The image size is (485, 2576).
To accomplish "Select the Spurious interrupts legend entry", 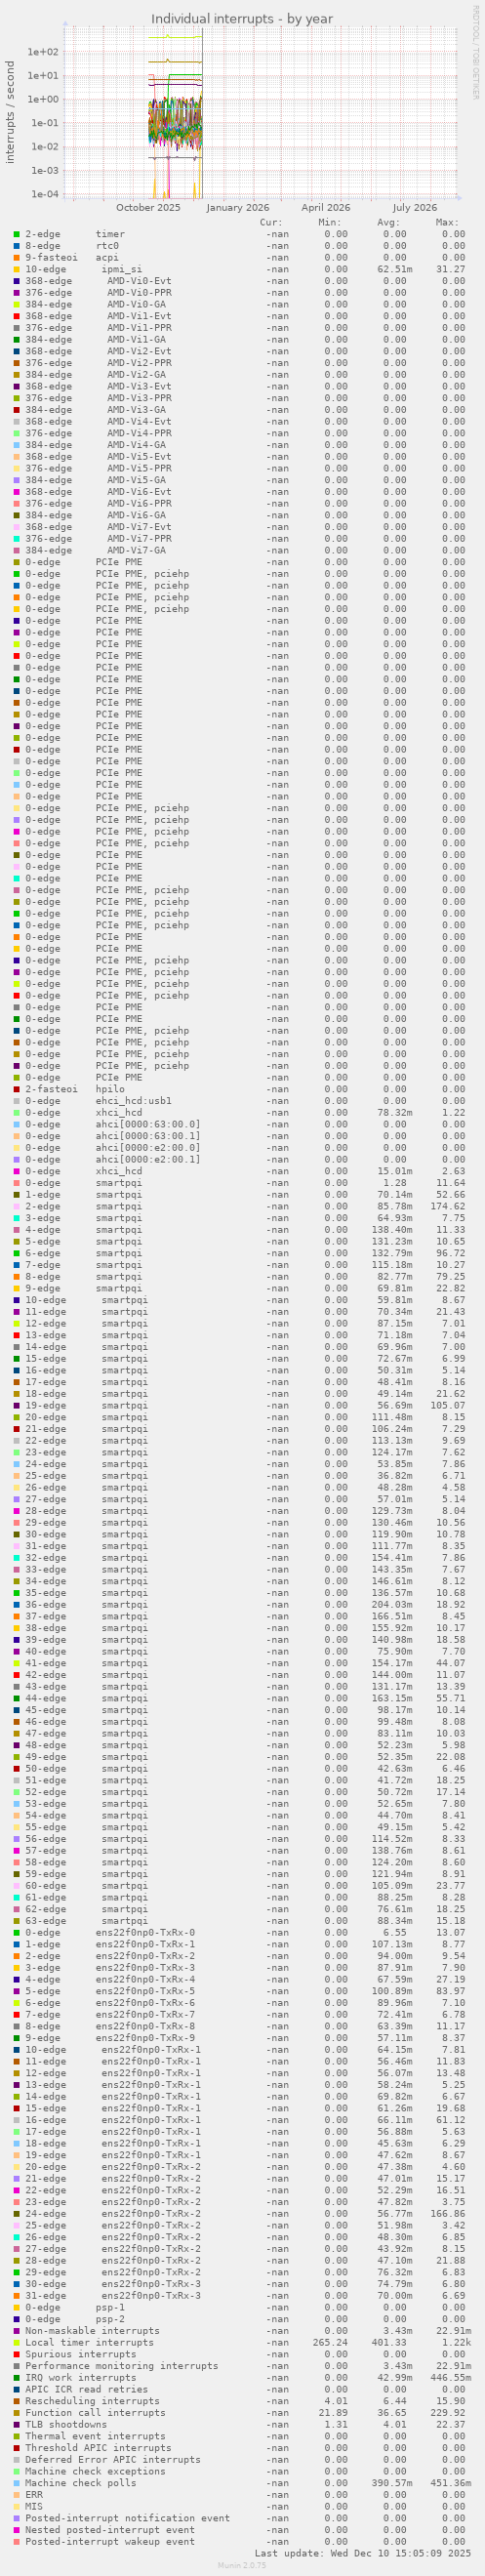I will tap(81, 2355).
